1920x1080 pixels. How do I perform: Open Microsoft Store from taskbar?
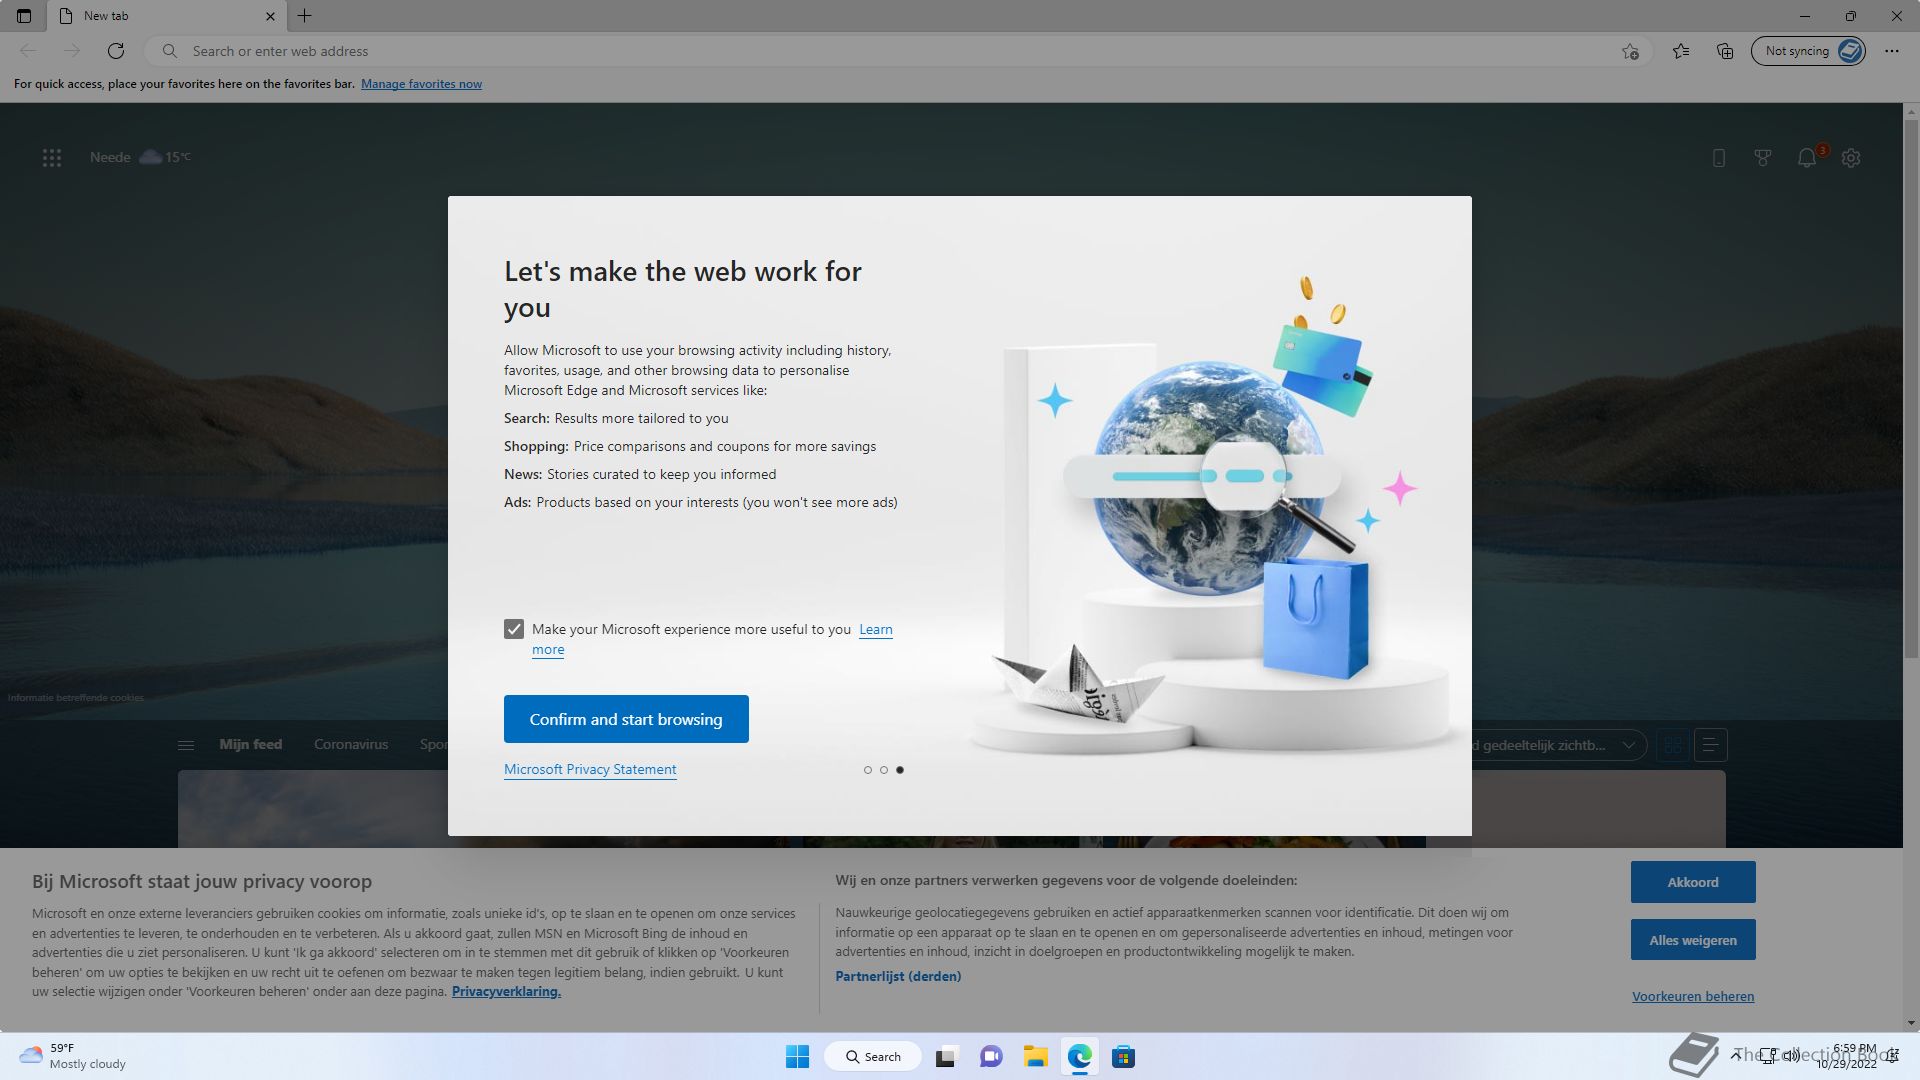(x=1123, y=1057)
